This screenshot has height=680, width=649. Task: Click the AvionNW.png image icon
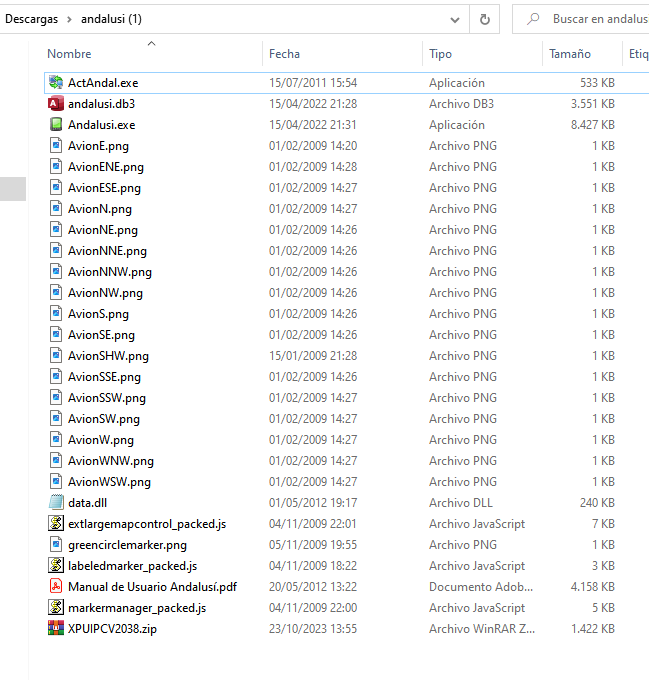pos(55,293)
